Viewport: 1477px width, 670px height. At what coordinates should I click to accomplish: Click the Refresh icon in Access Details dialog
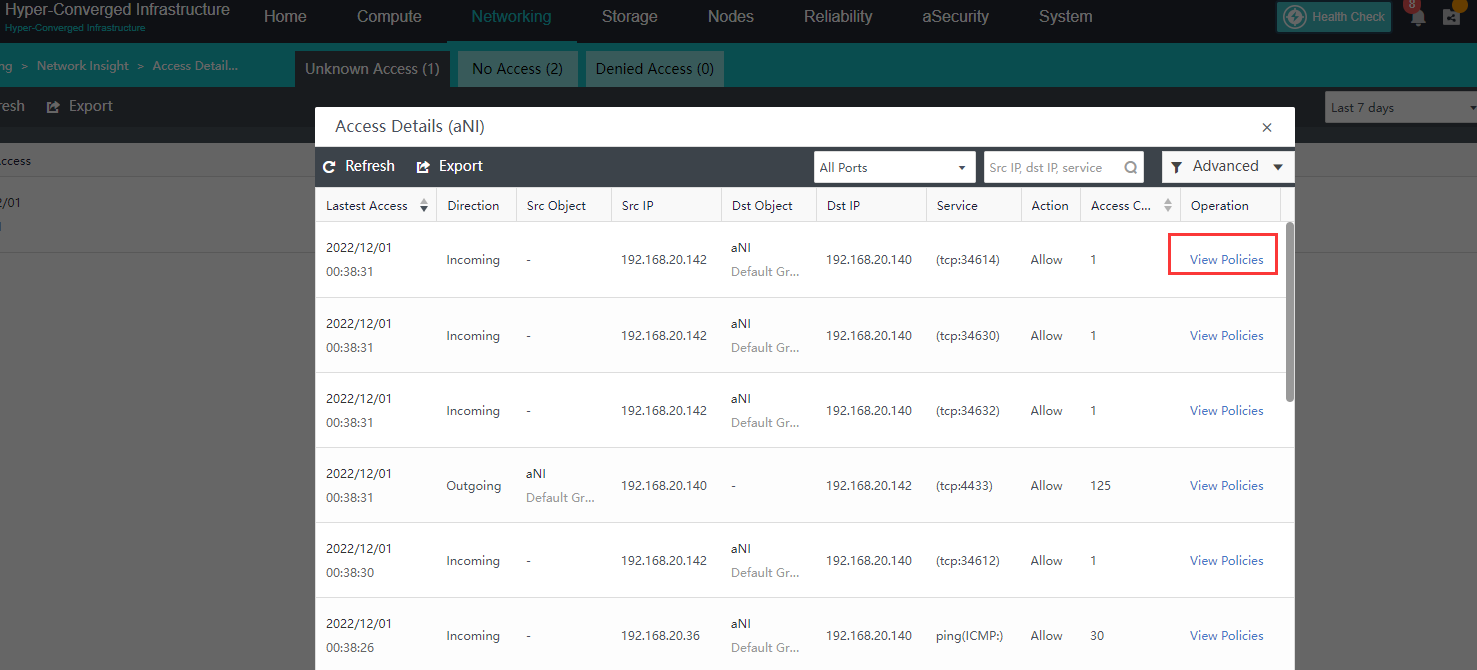tap(329, 167)
